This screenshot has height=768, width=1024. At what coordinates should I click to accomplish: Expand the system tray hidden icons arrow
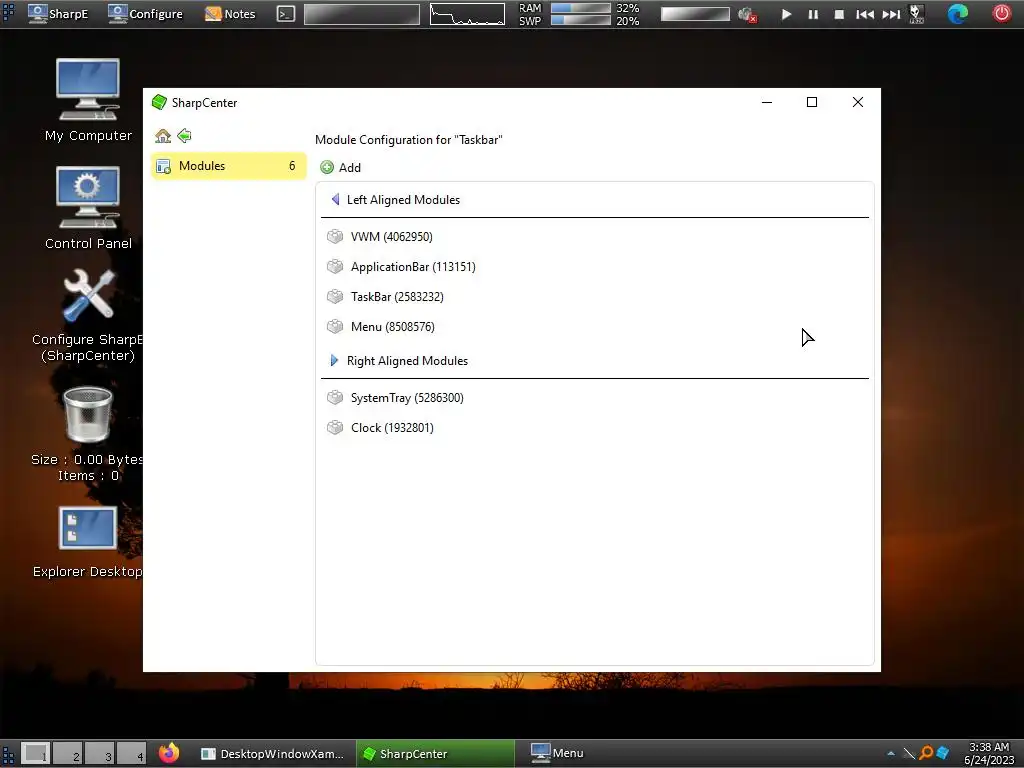pyautogui.click(x=891, y=754)
